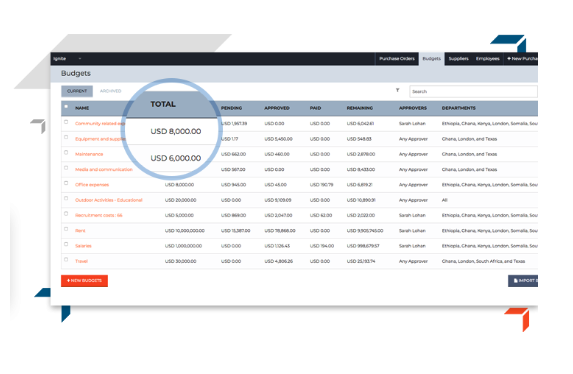
Task: Show the Archived budgets tab
Action: coord(110,91)
